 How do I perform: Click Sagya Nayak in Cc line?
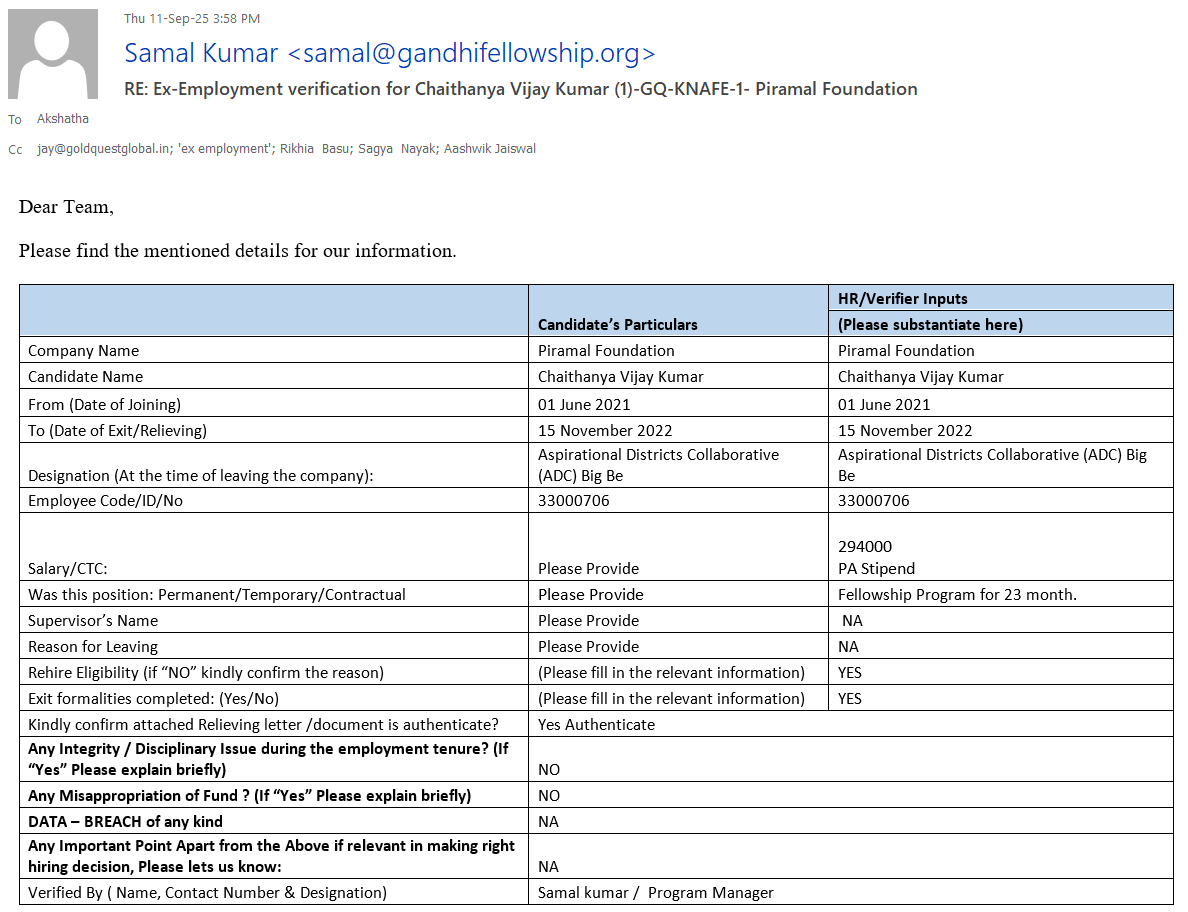click(397, 149)
